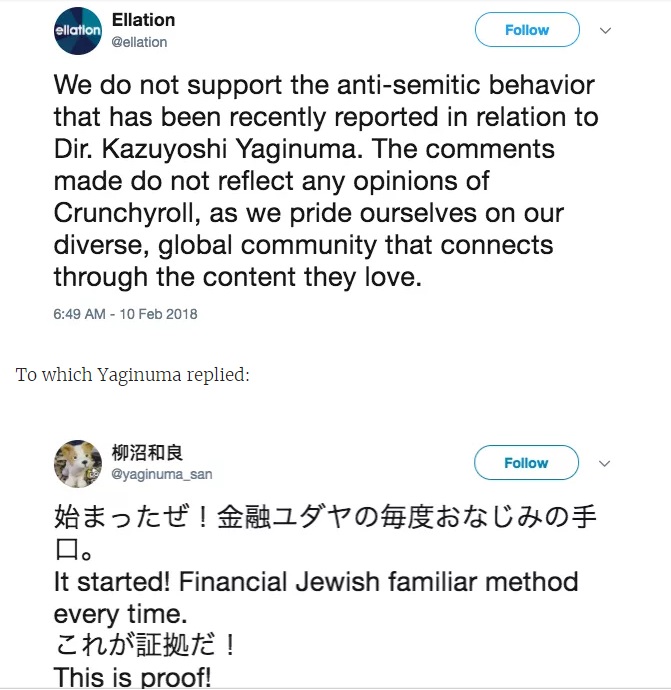Click the "It started! Financial Jewish" line
This screenshot has height=690, width=671.
point(316,581)
